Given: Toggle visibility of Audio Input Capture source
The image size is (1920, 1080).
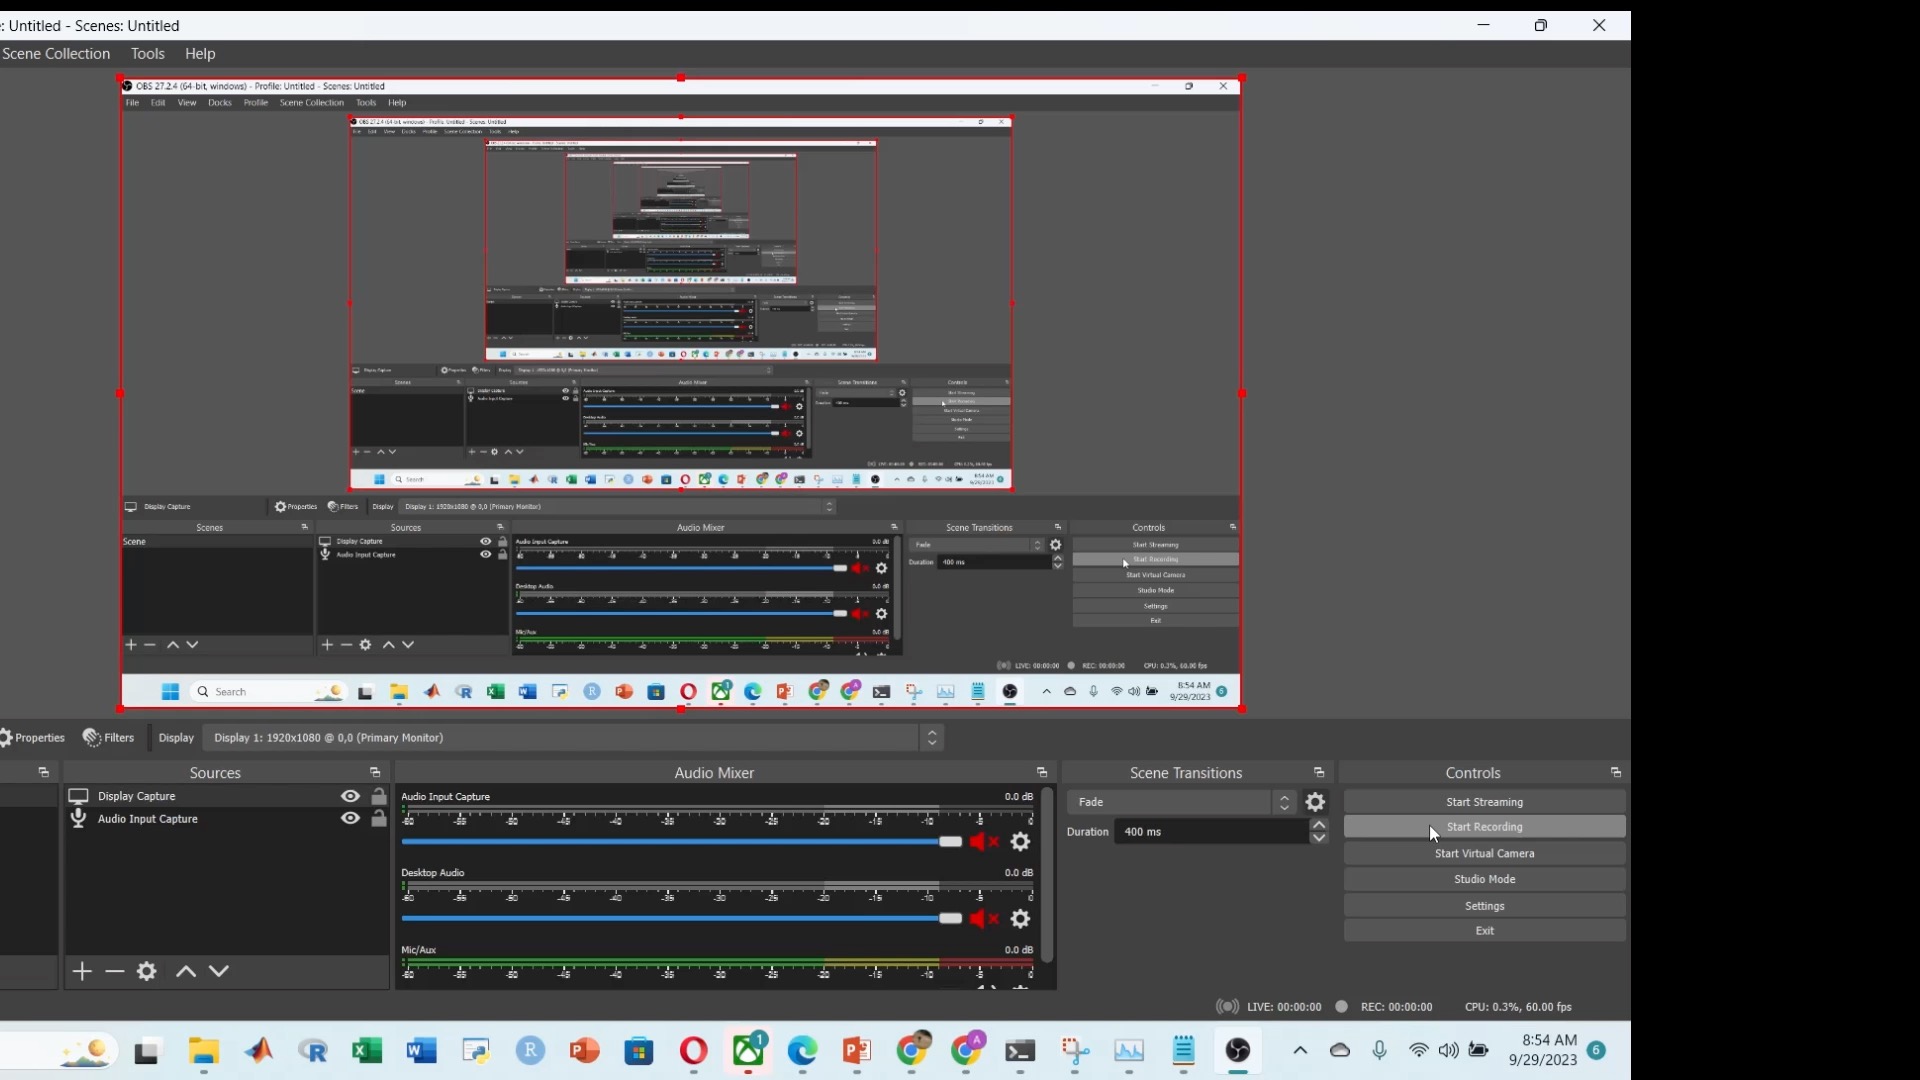Looking at the screenshot, I should (350, 819).
